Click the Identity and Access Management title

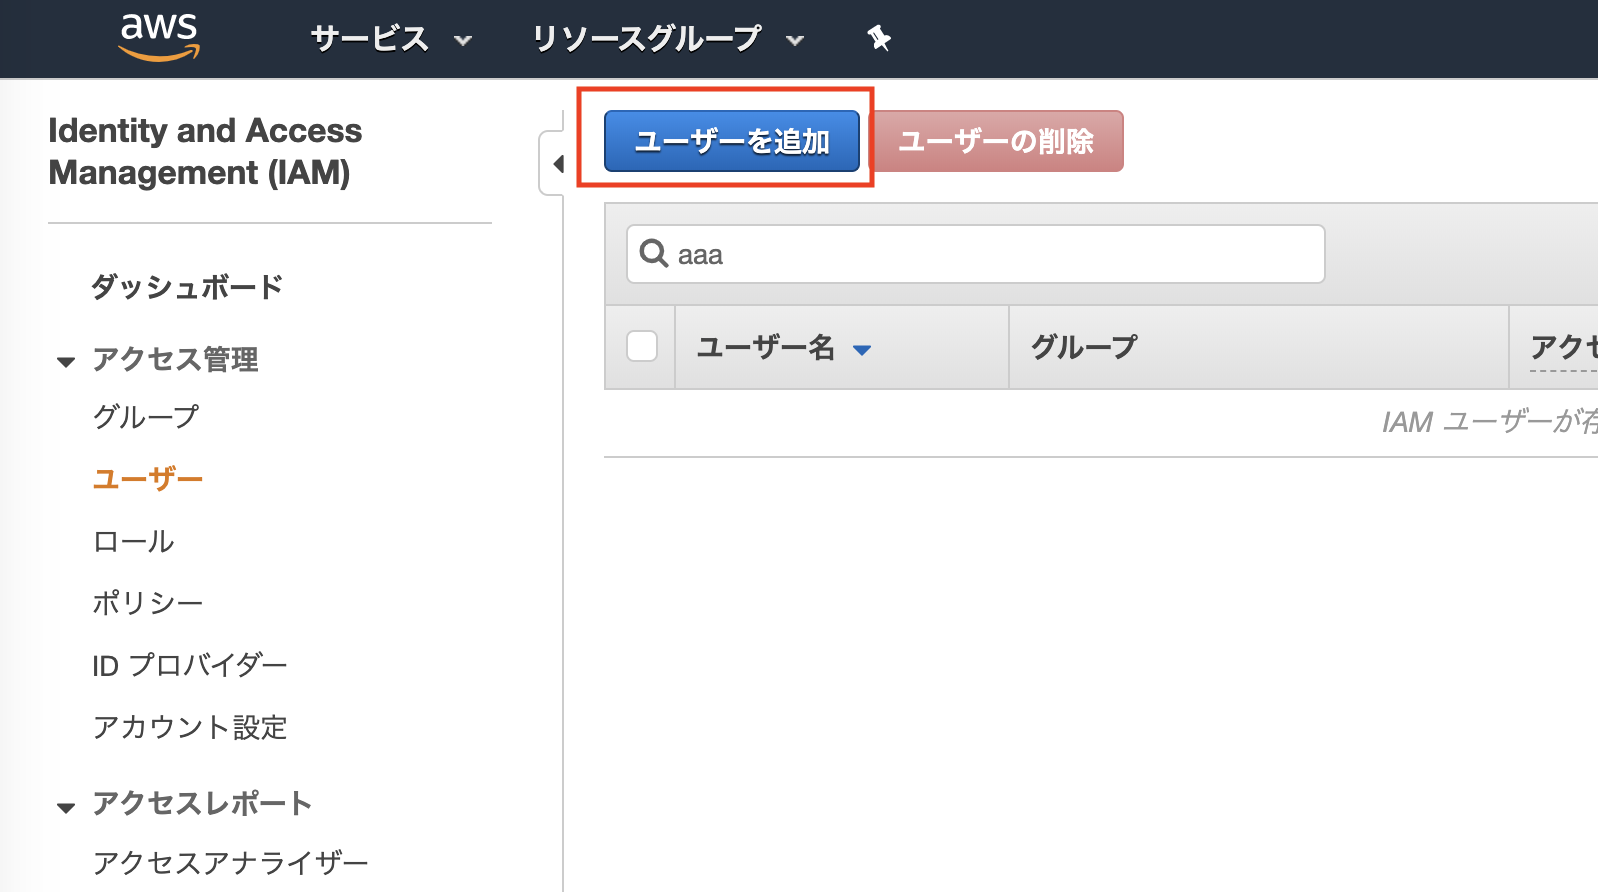(205, 151)
